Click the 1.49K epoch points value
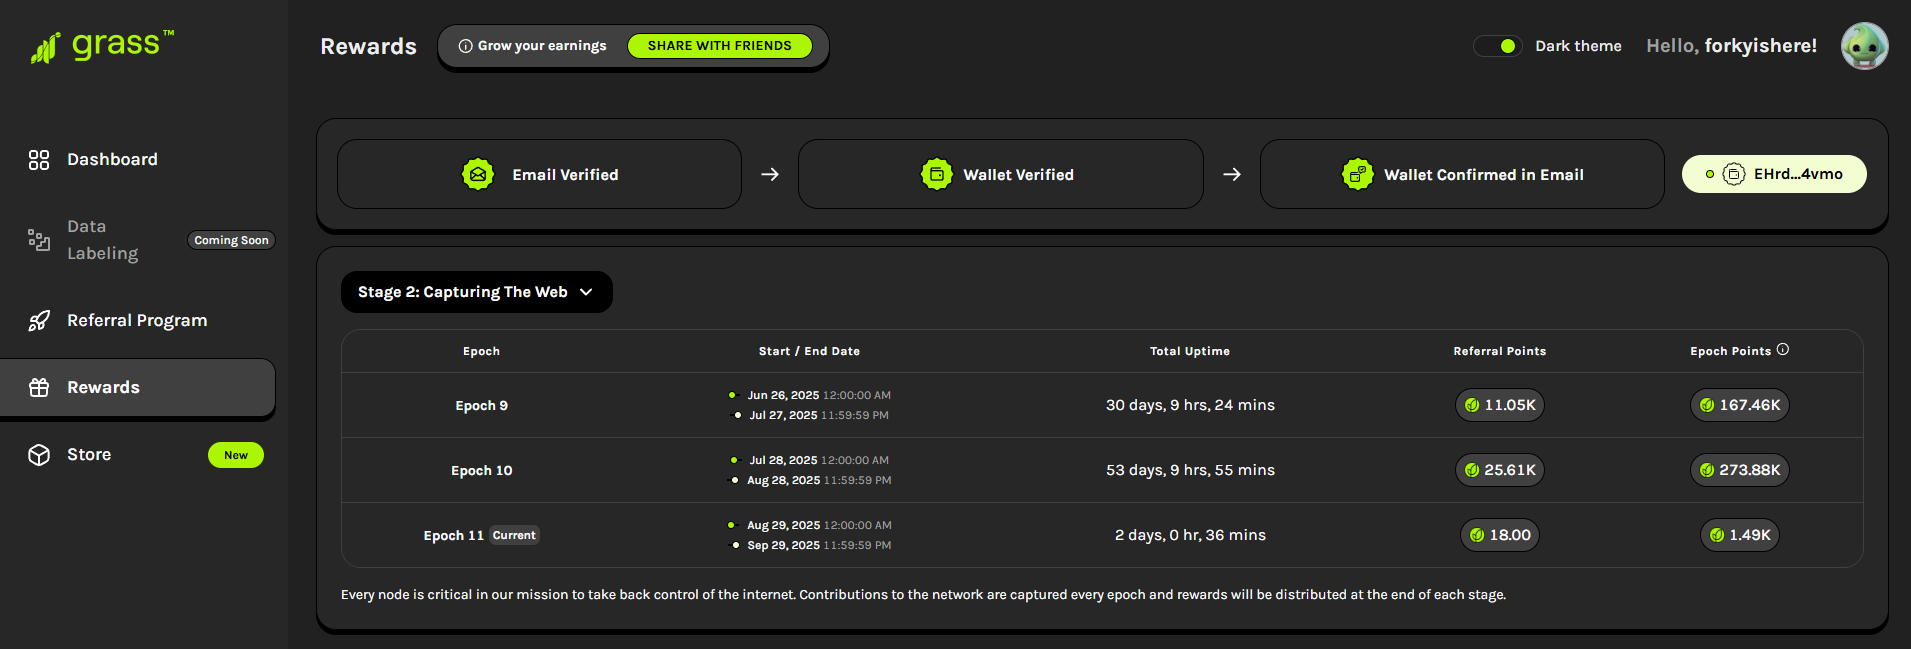 (x=1750, y=535)
